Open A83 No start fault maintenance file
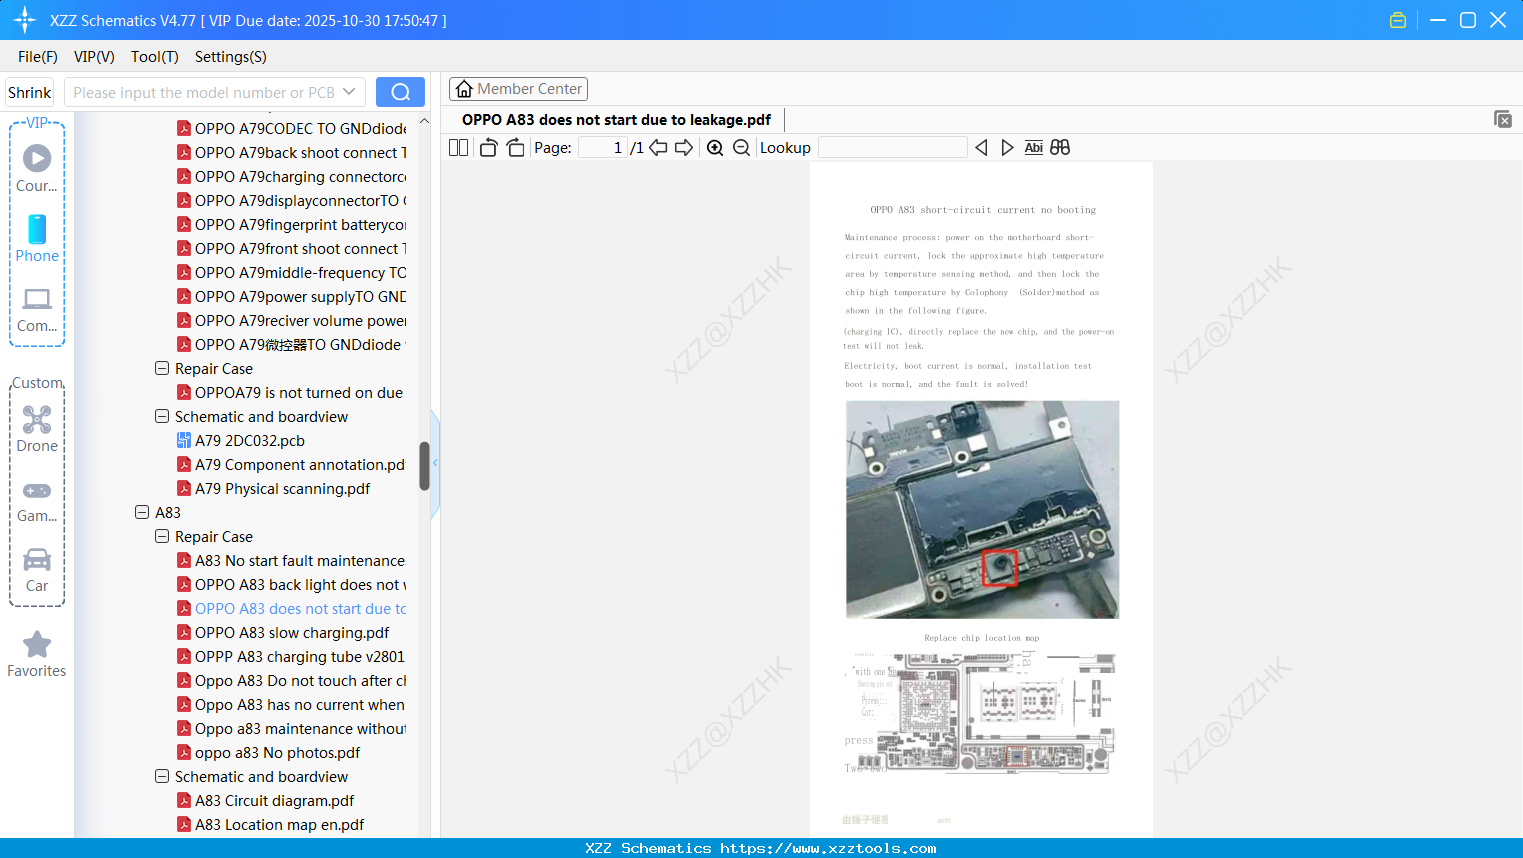 [291, 560]
